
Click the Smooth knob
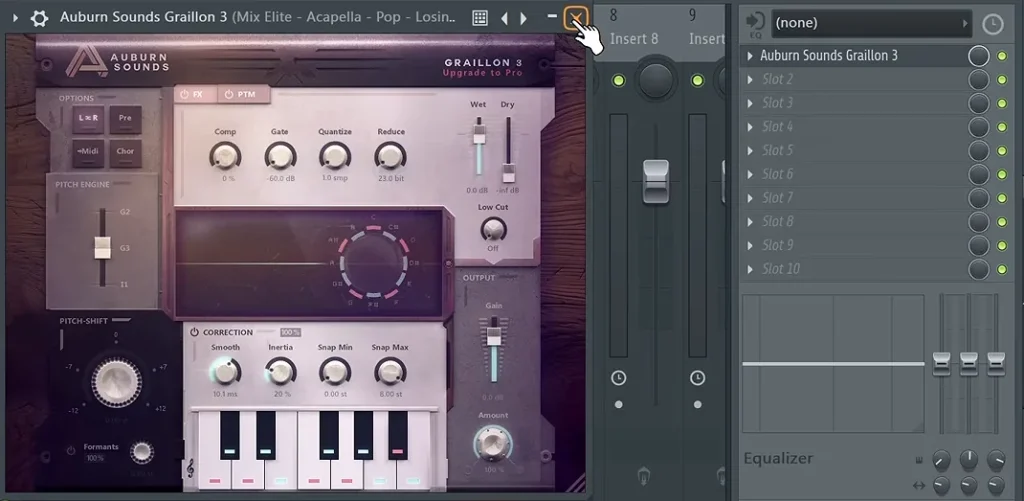pos(225,372)
